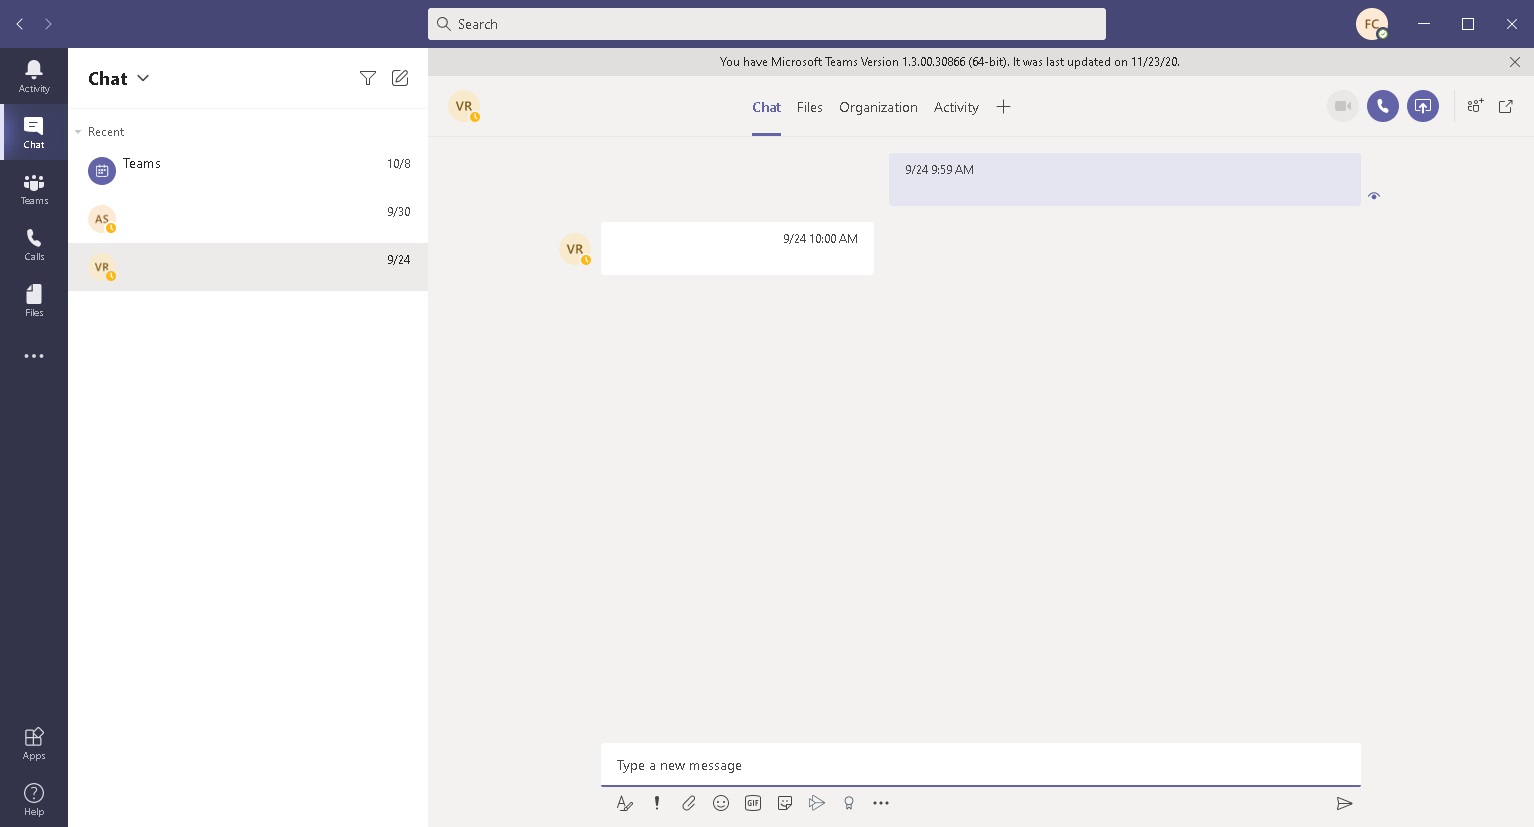Screen dimensions: 1534x827
Task: Pop out the chat window
Action: [x=1506, y=106]
